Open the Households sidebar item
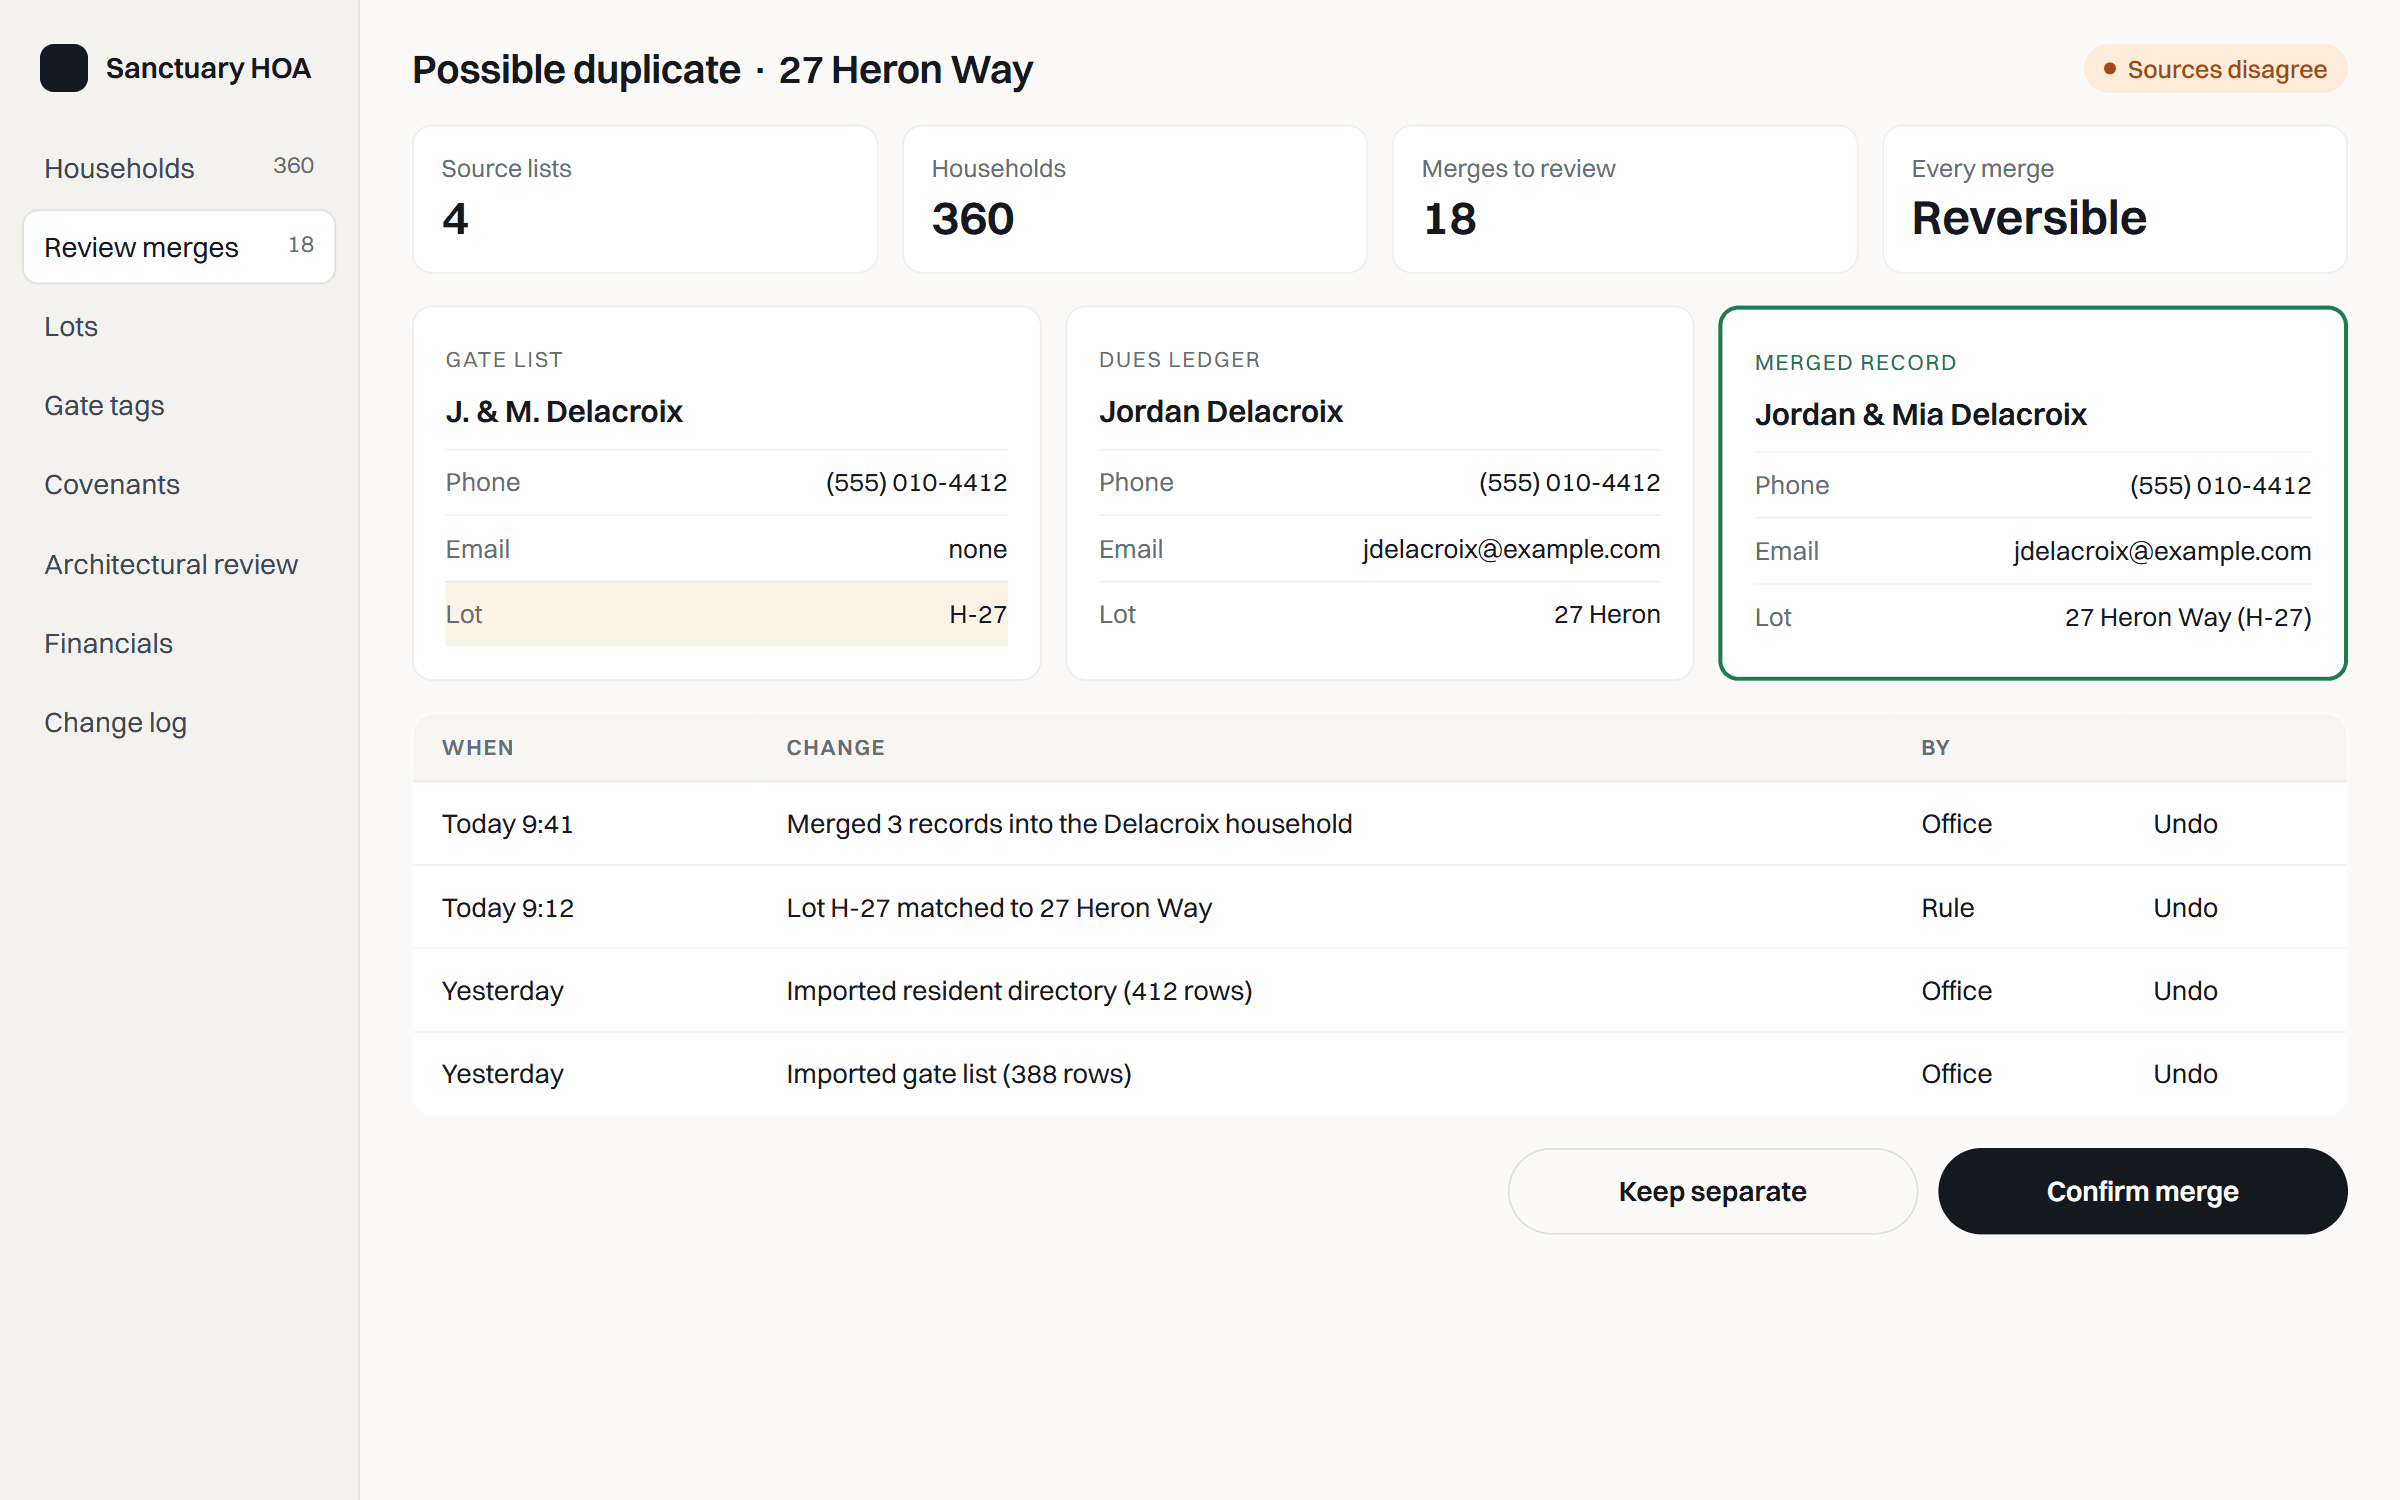Screen dimensions: 2400x1500 tap(179, 167)
